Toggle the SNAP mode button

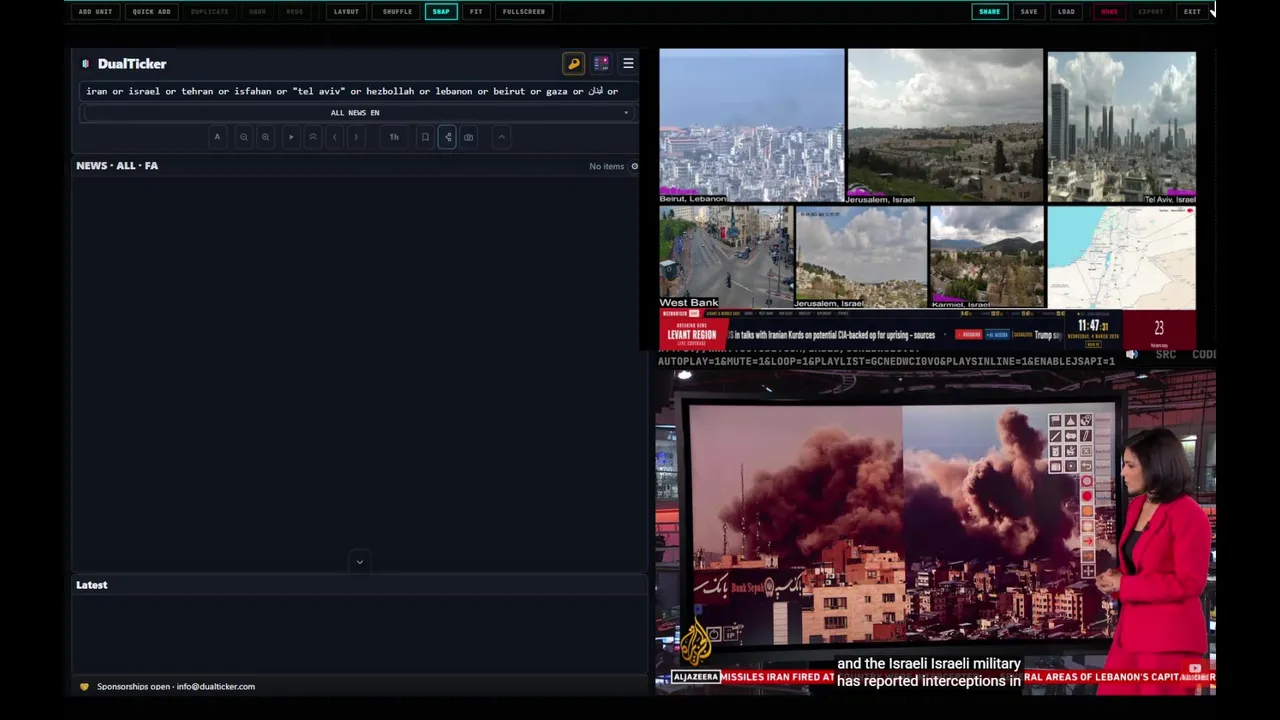441,12
